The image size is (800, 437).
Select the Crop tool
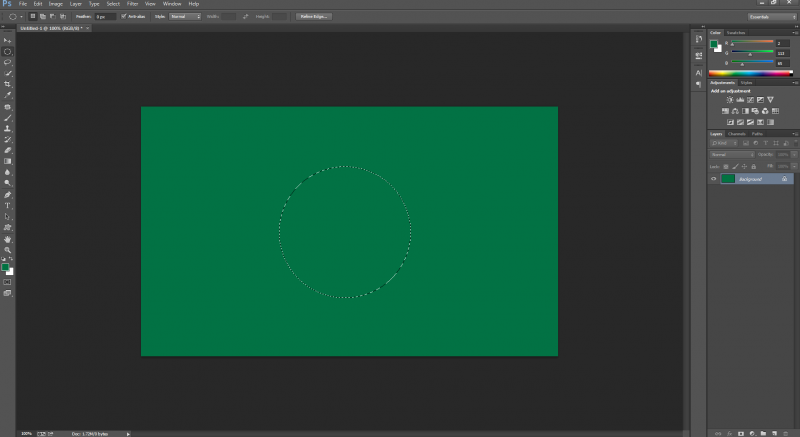pos(8,84)
